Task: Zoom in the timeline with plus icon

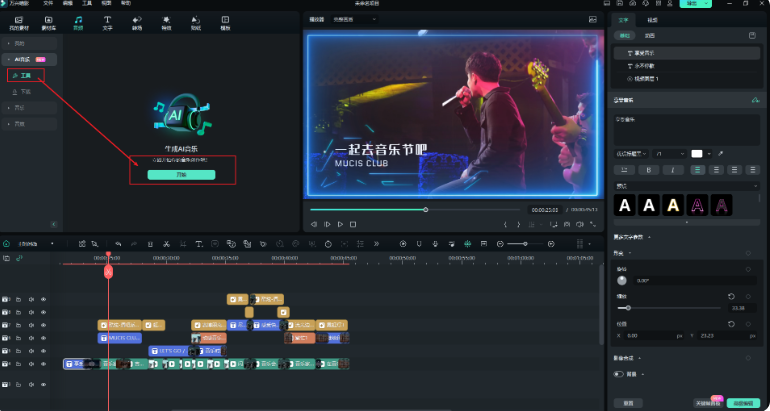Action: 551,244
